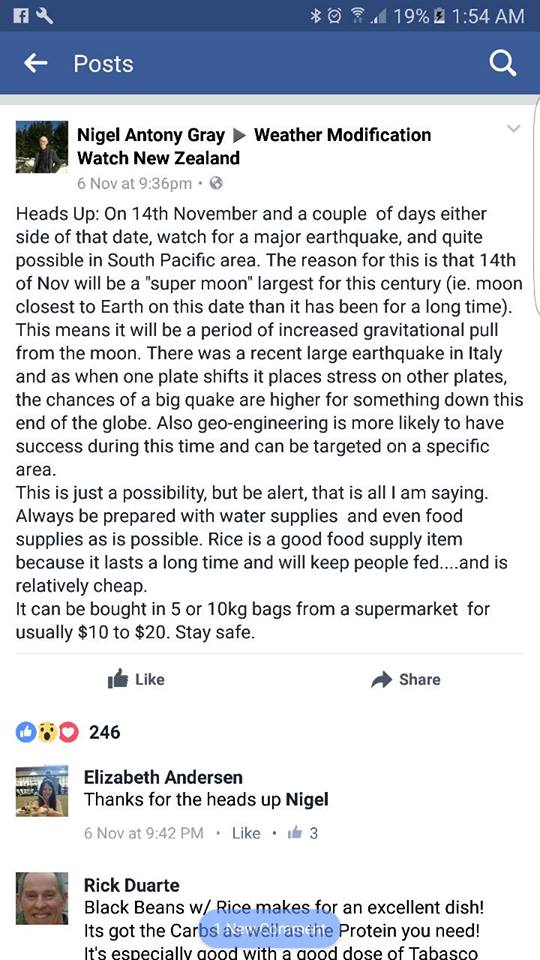The height and width of the screenshot is (960, 540).
Task: Open Rick Duarte's profile photo
Action: pyautogui.click(x=42, y=898)
